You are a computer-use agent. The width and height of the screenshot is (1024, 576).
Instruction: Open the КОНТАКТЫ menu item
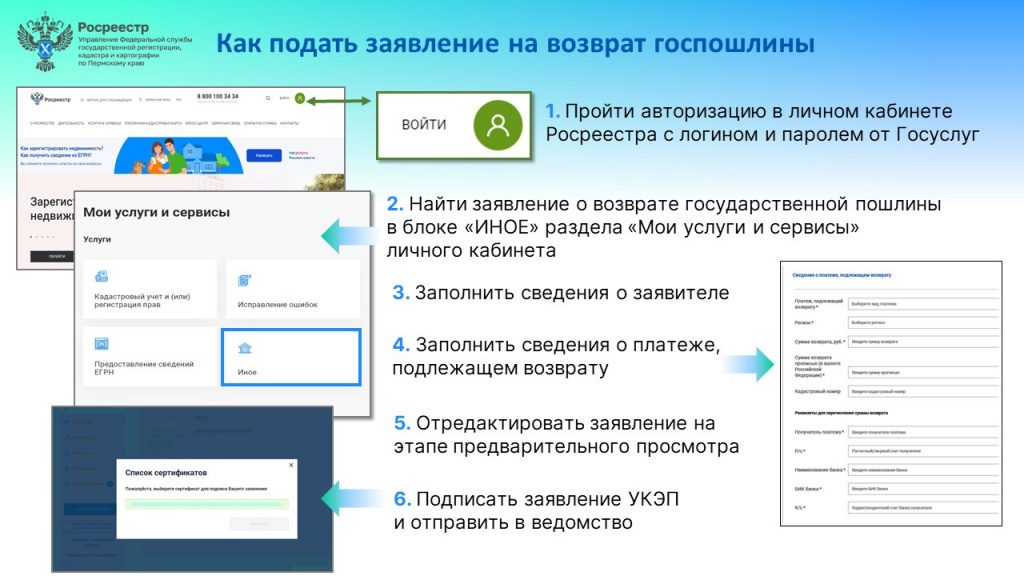pos(289,123)
